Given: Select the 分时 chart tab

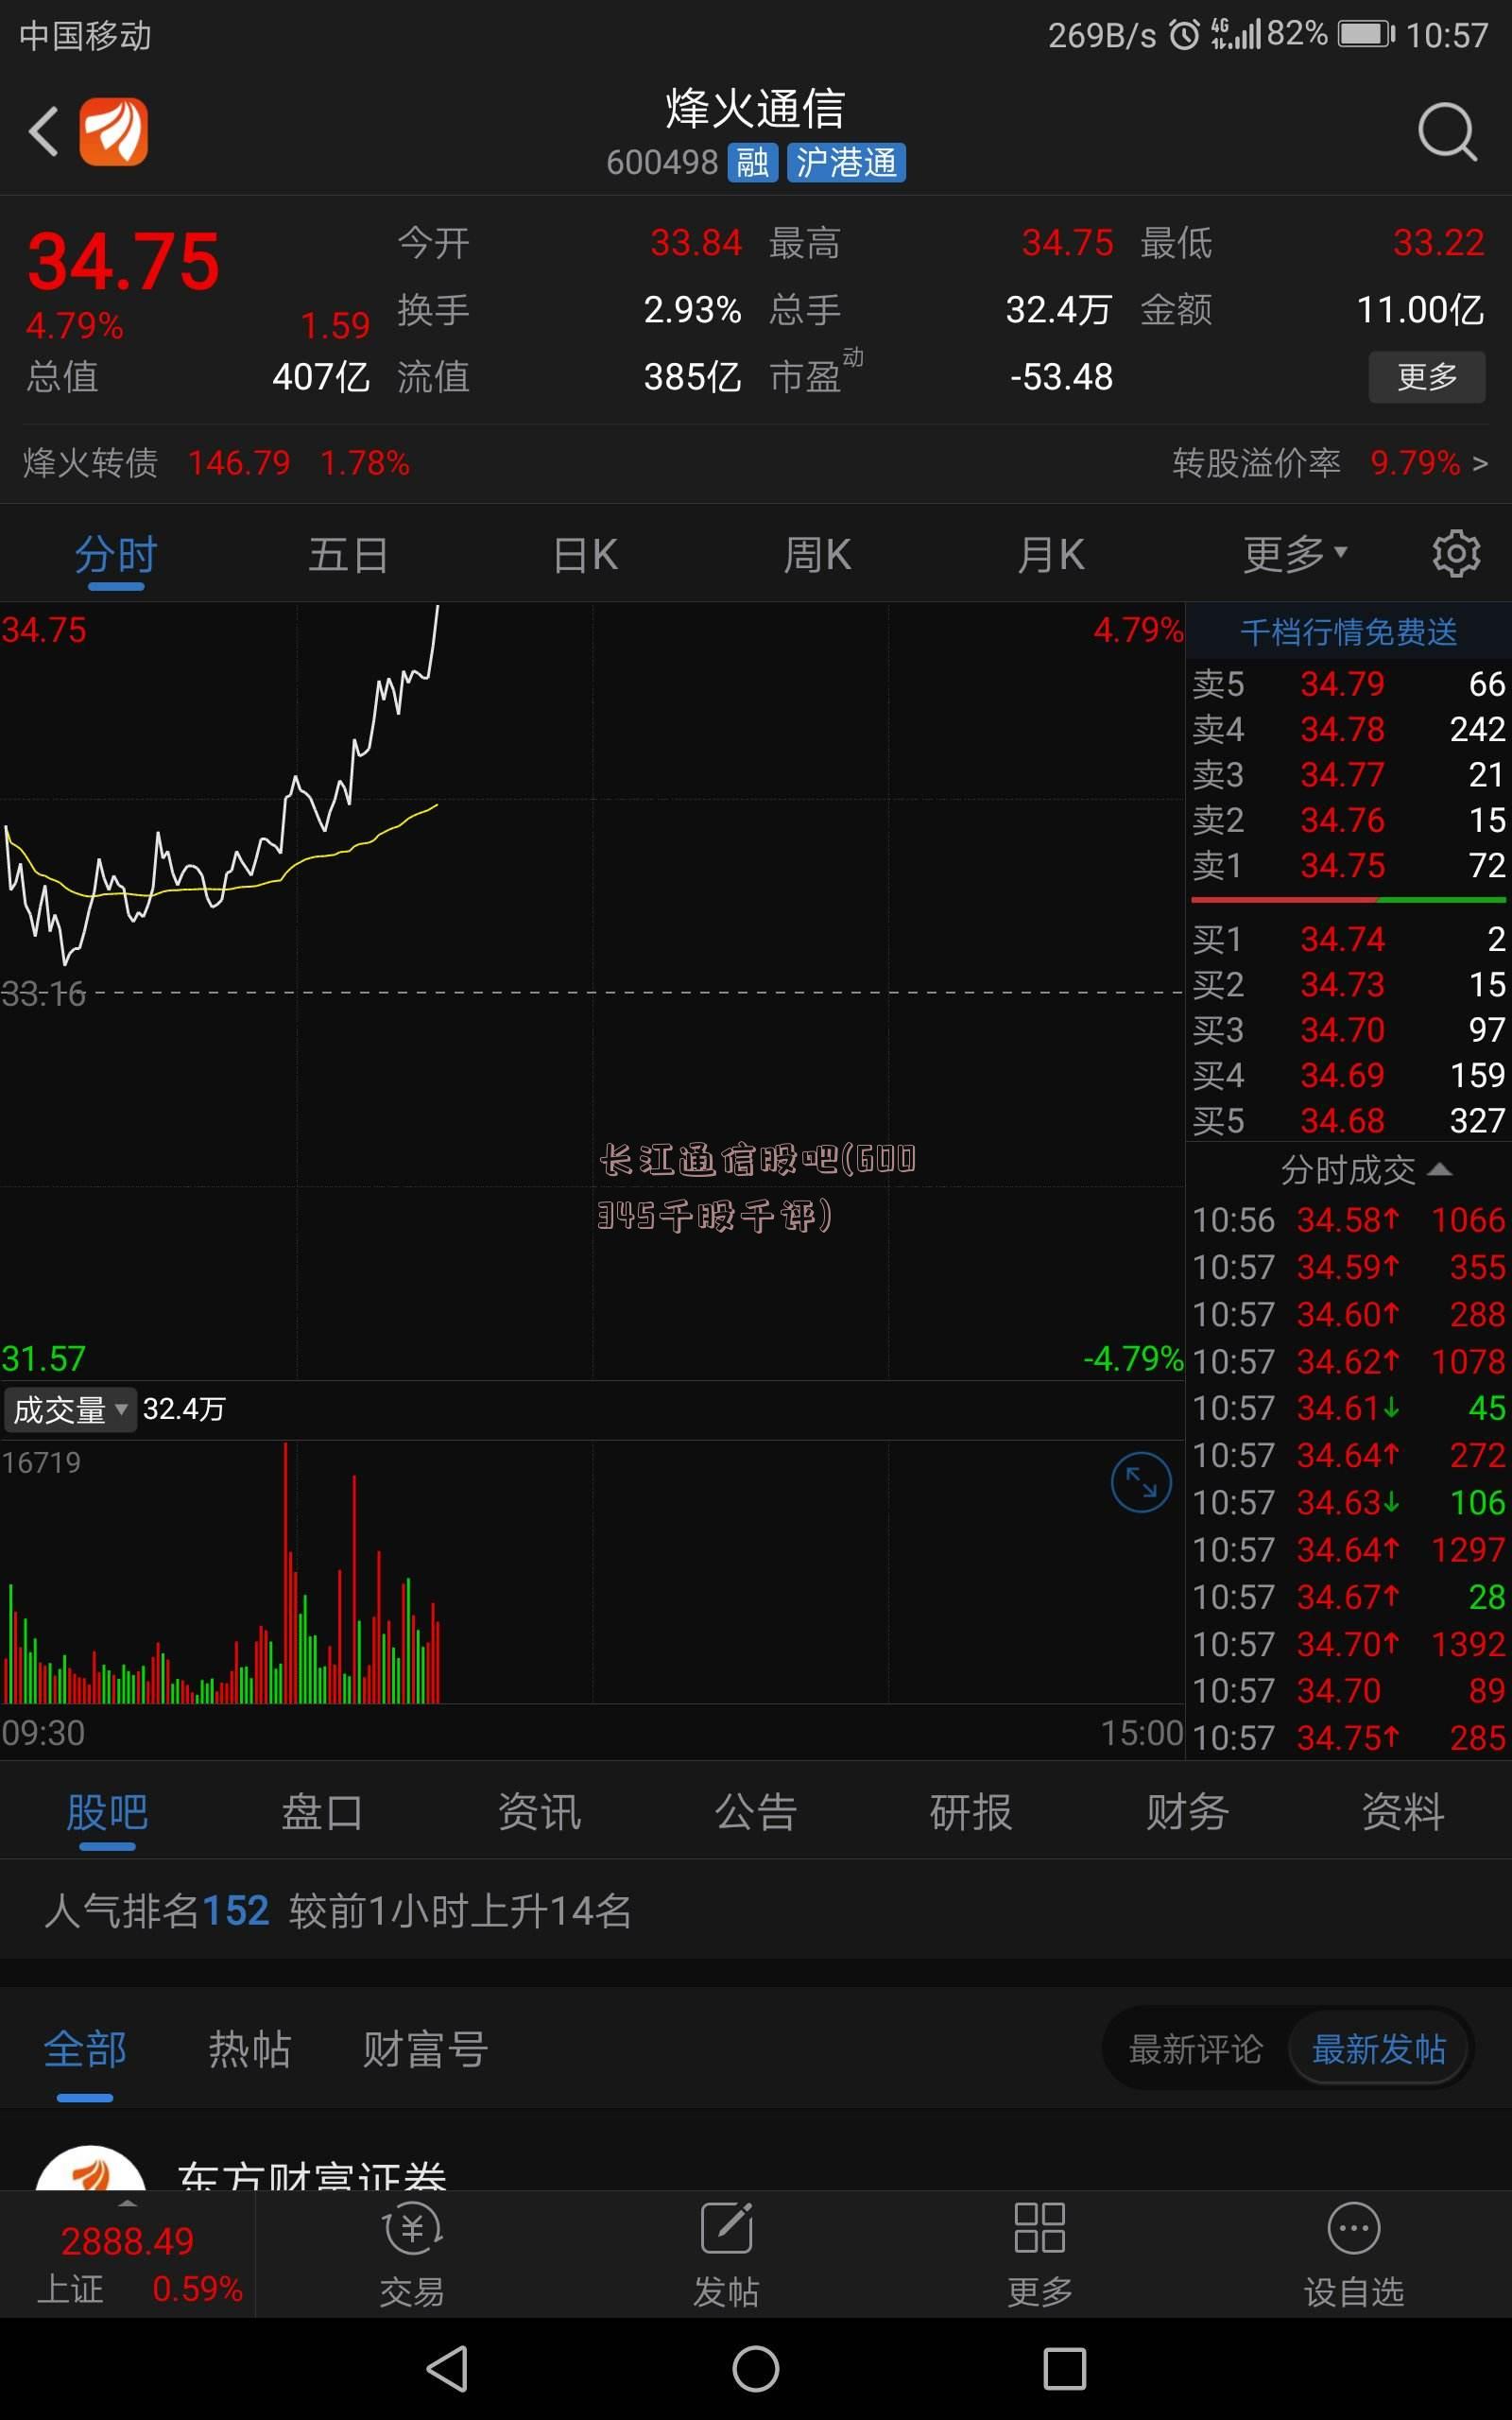Looking at the screenshot, I should [116, 555].
